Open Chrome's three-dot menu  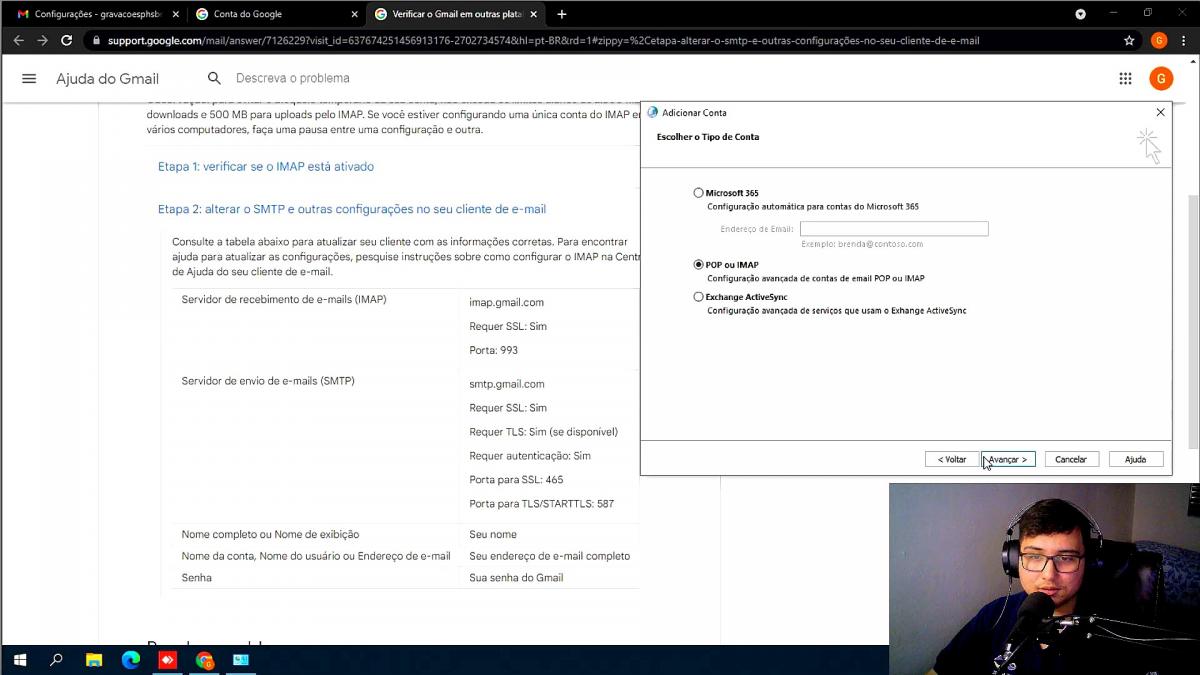[x=1183, y=41]
